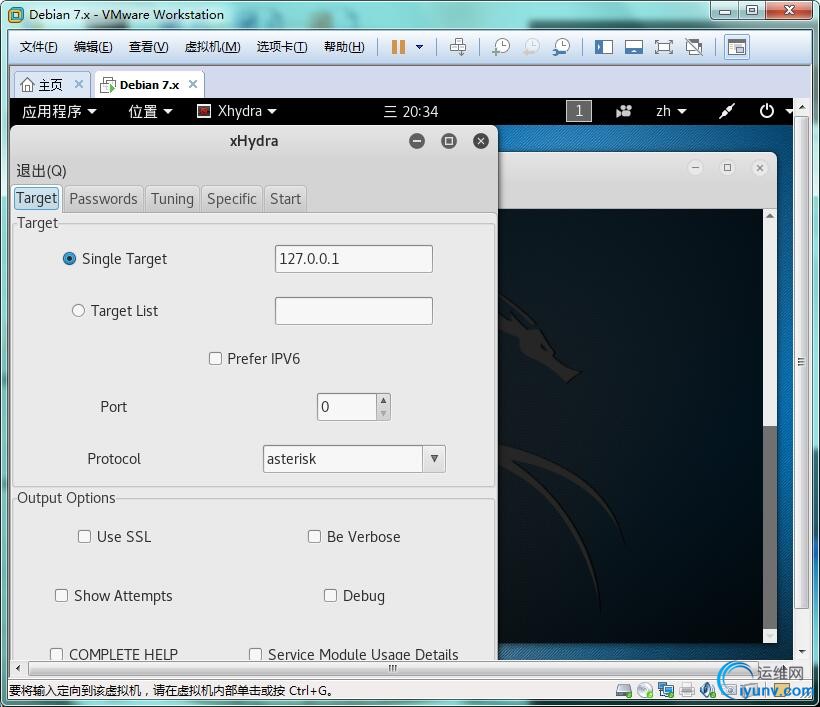Check Service Module Usage Details checkbox
The width and height of the screenshot is (820, 707).
(255, 654)
